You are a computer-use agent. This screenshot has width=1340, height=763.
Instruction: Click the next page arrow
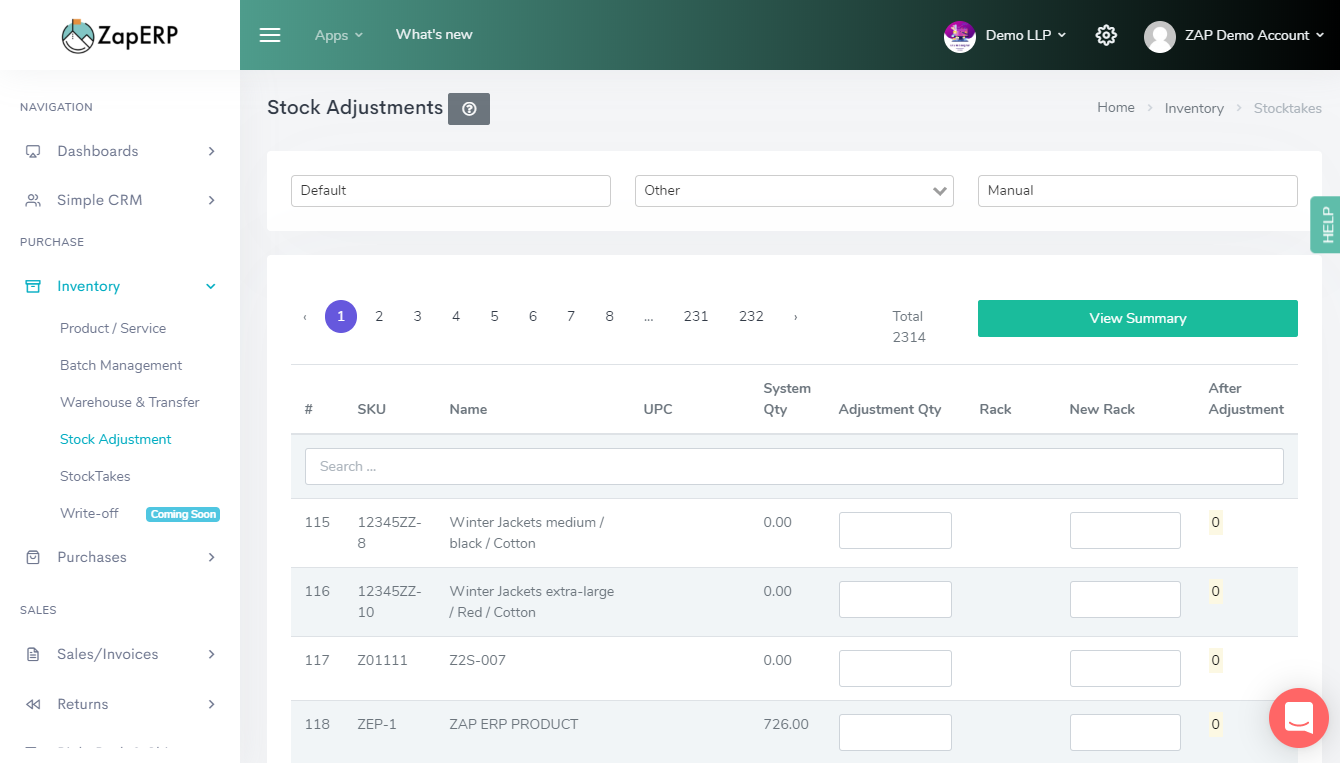click(x=795, y=317)
